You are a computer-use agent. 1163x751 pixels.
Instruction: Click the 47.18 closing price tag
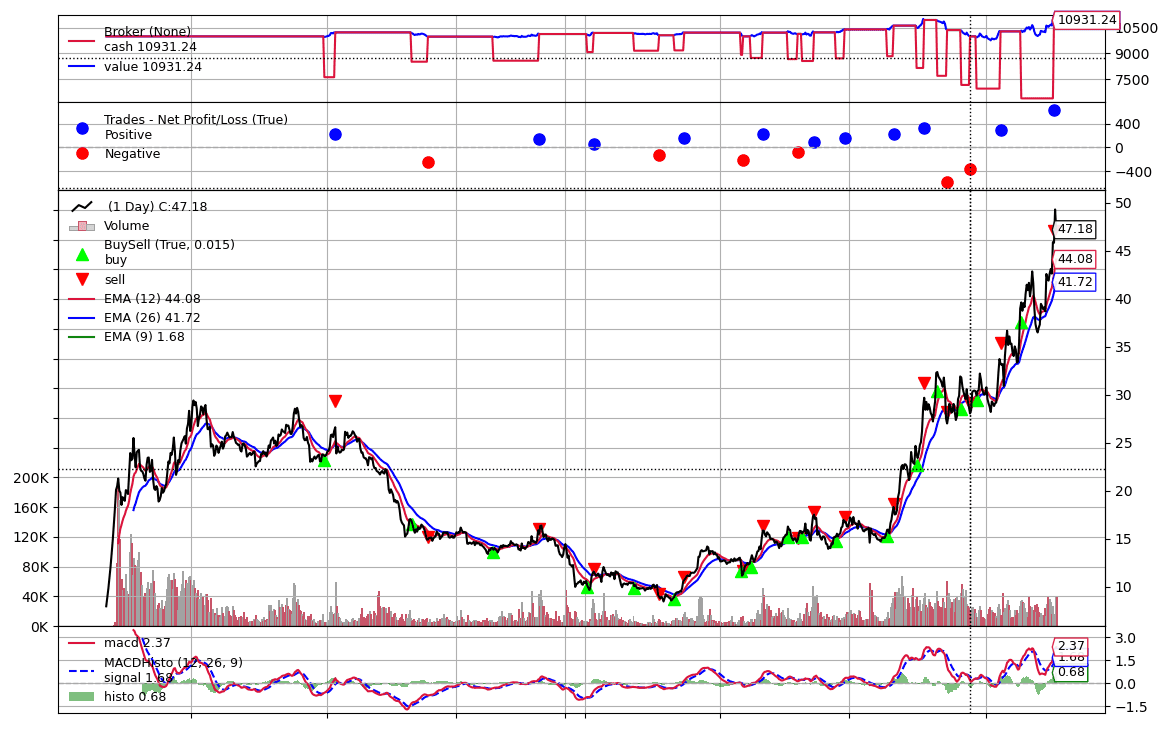pos(1075,229)
